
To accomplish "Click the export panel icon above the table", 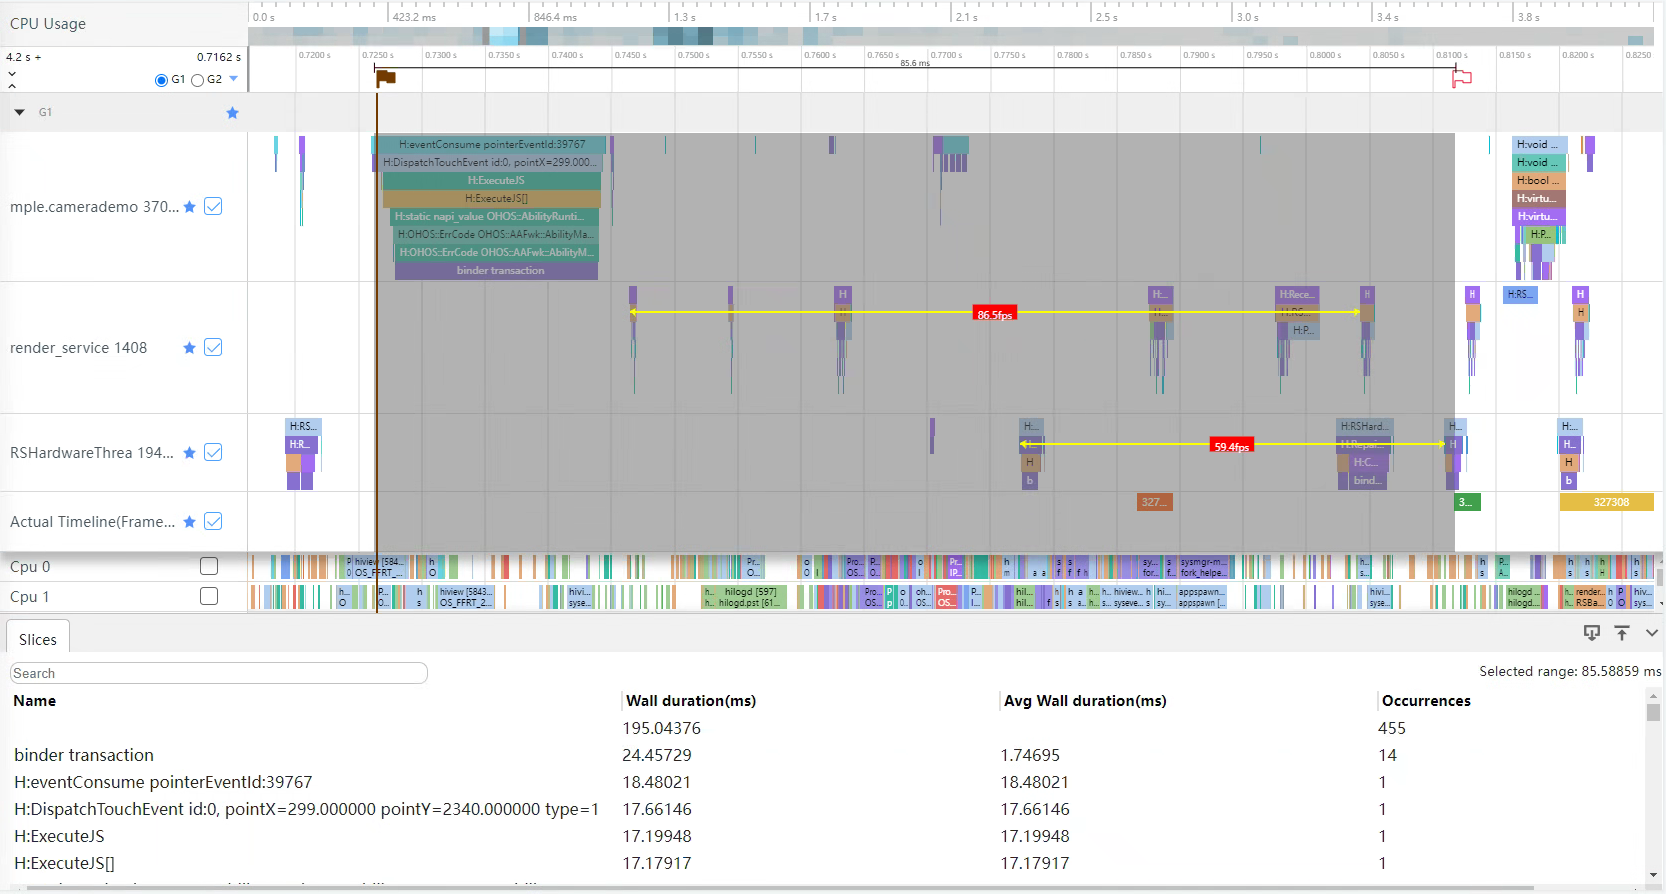I will coord(1592,633).
